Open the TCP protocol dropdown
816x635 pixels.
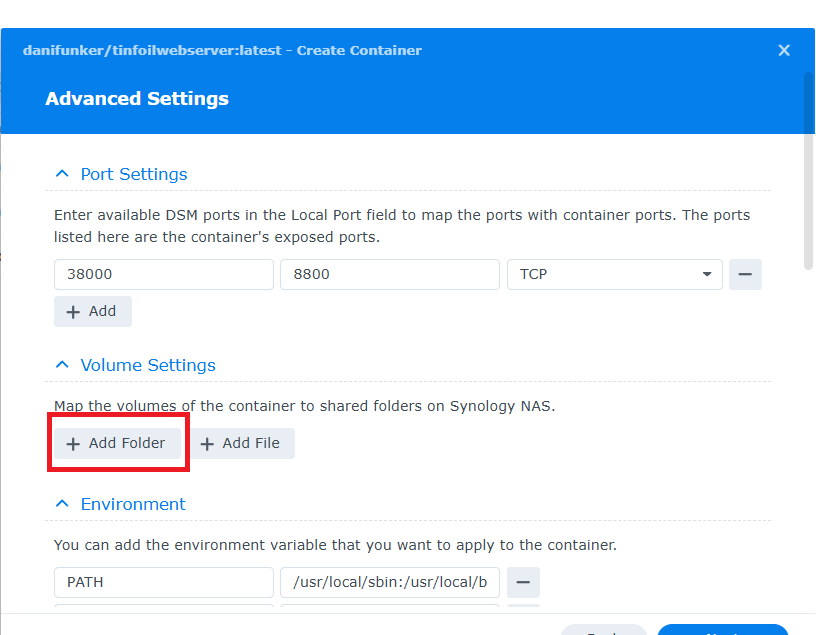pos(614,274)
